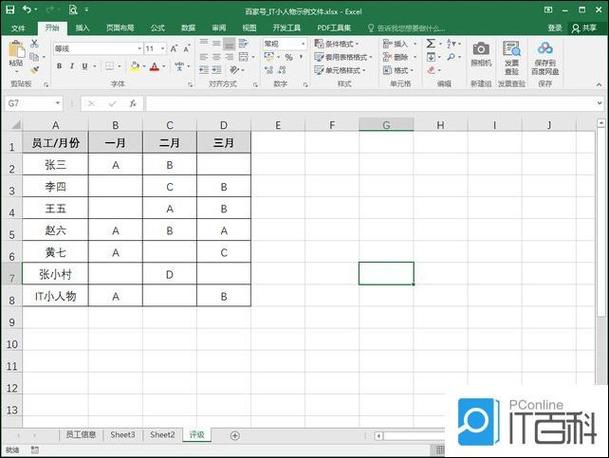Click the Decrease Font Size icon
Image resolution: width=609 pixels, height=458 pixels.
click(187, 49)
